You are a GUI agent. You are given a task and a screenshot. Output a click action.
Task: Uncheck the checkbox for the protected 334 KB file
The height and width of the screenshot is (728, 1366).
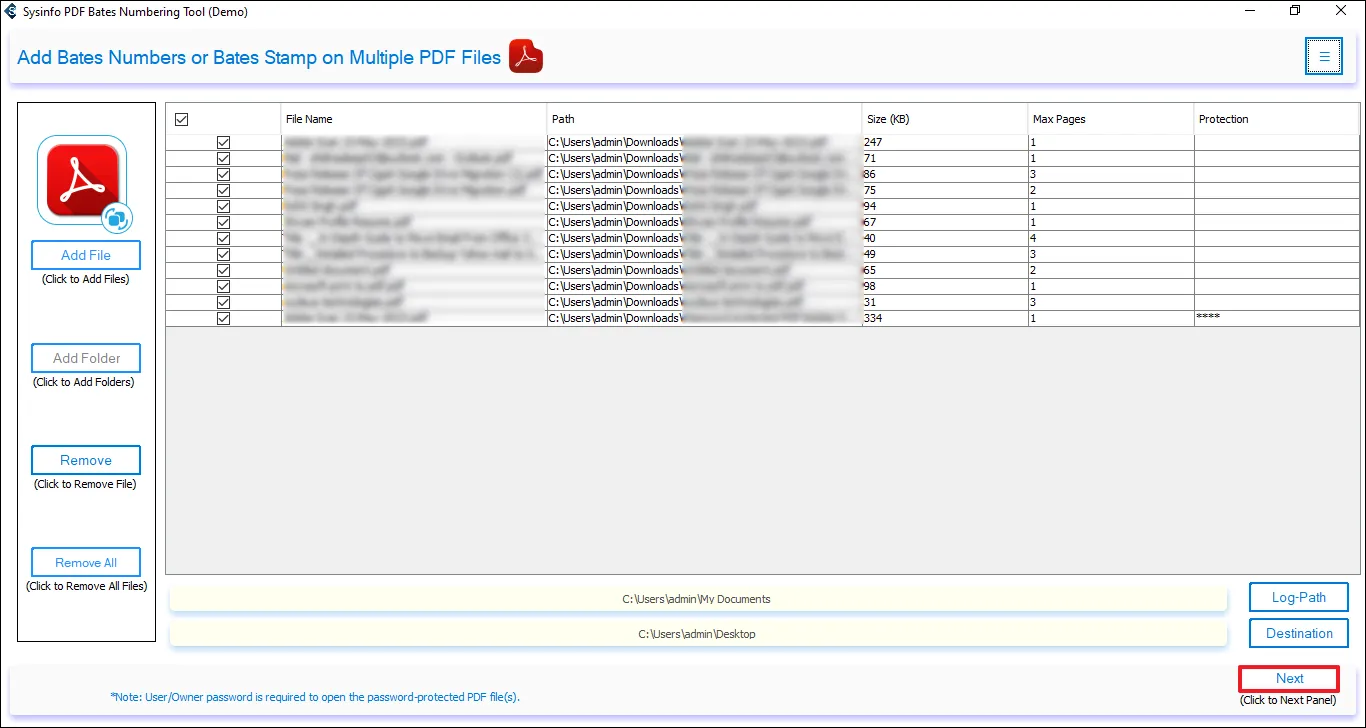tap(223, 319)
